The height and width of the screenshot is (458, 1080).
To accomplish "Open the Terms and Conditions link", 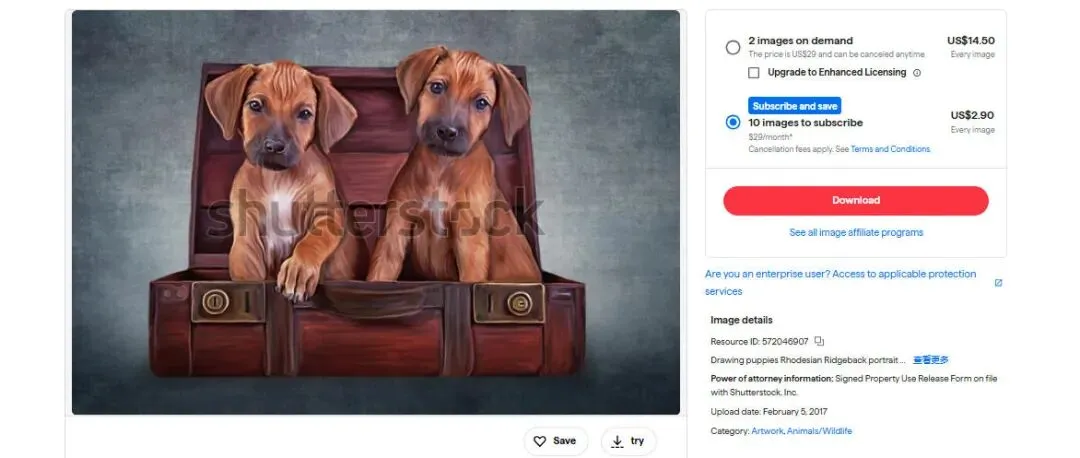I will 890,149.
